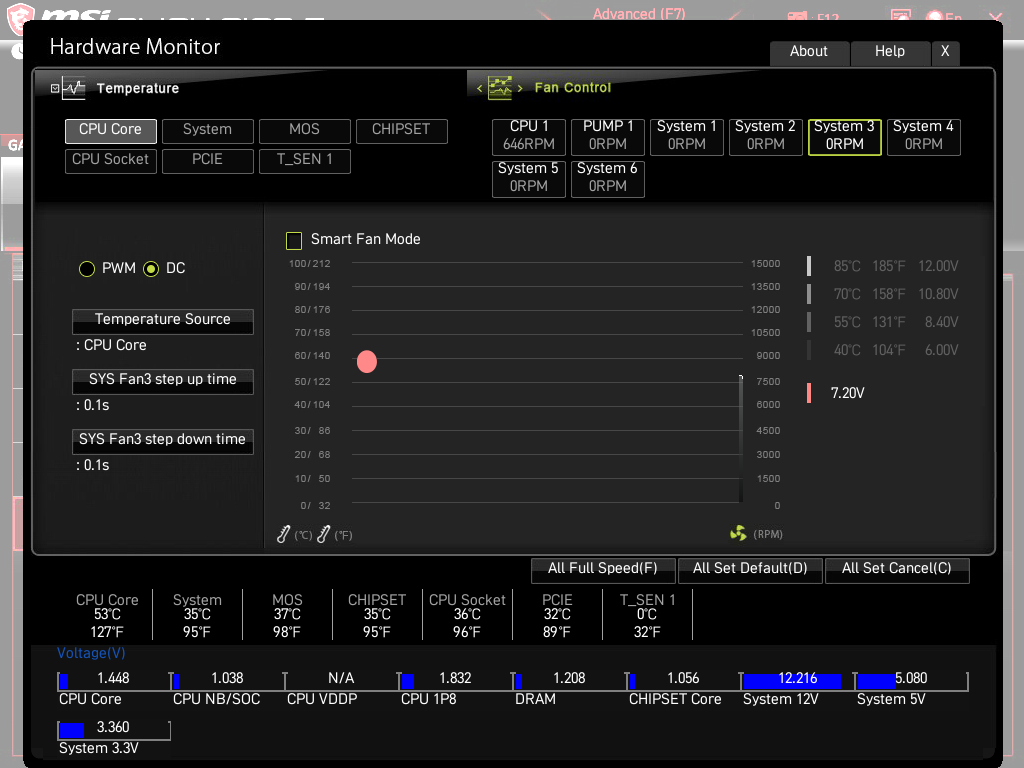
Task: Open the About tab
Action: click(x=809, y=52)
